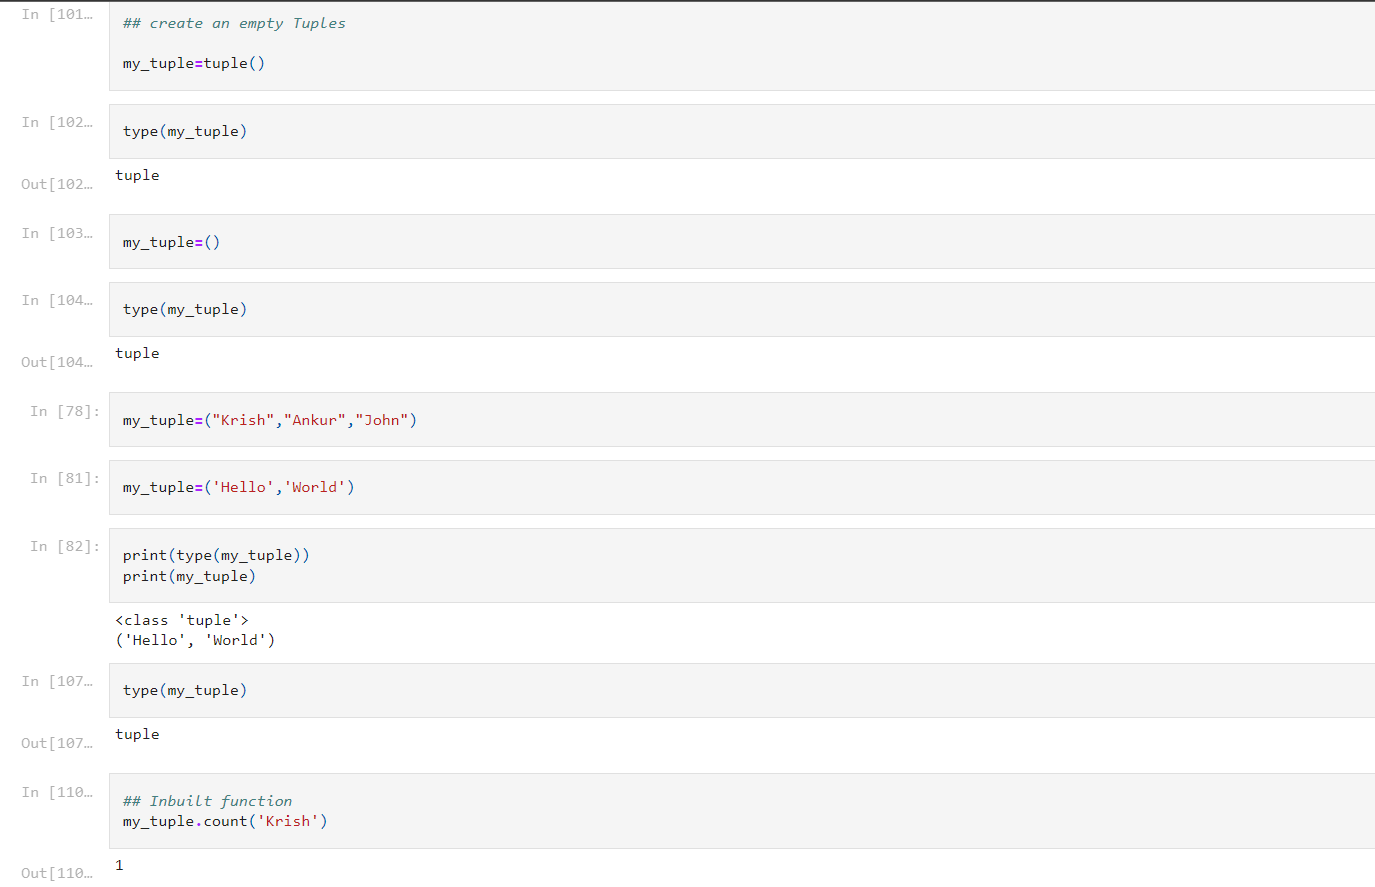Click the output value 1 below count cell
This screenshot has height=887, width=1375.
point(119,865)
